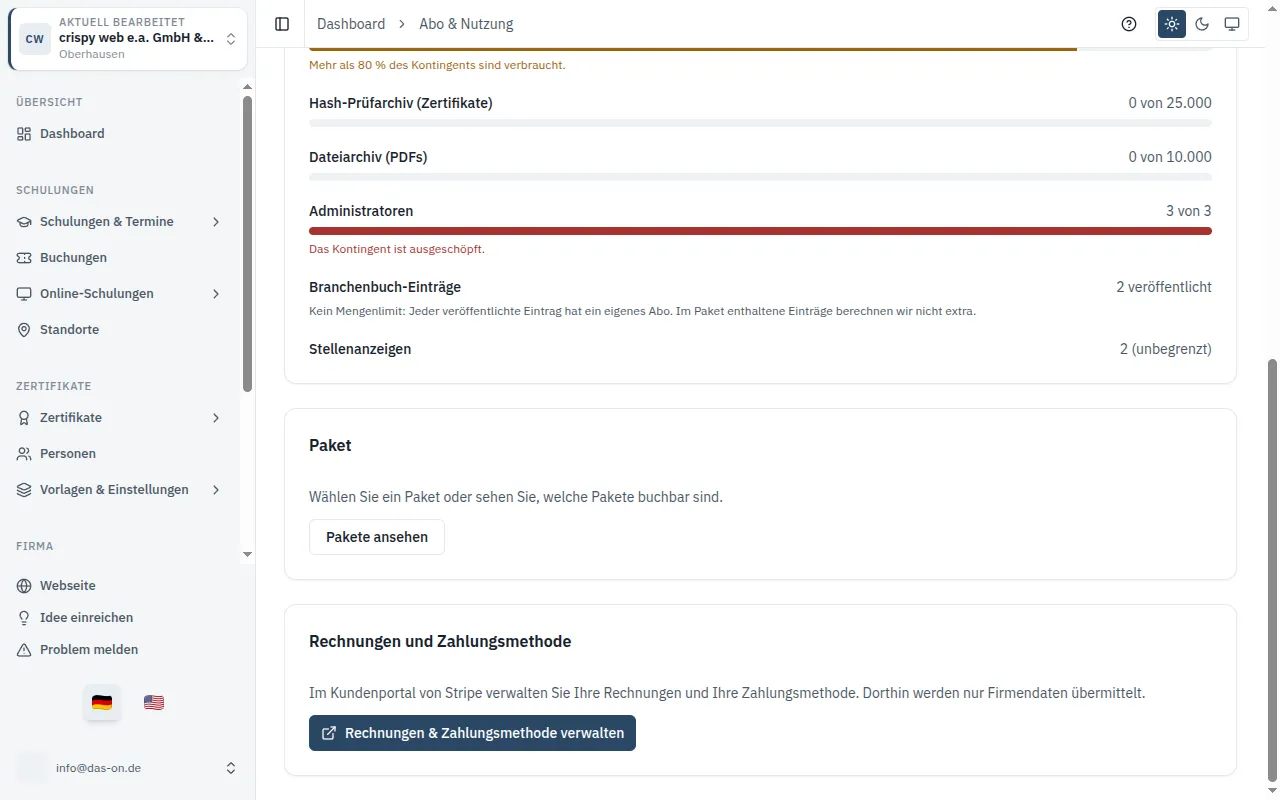Open the crispy web company switcher
The height and width of the screenshot is (800, 1280).
click(x=128, y=39)
